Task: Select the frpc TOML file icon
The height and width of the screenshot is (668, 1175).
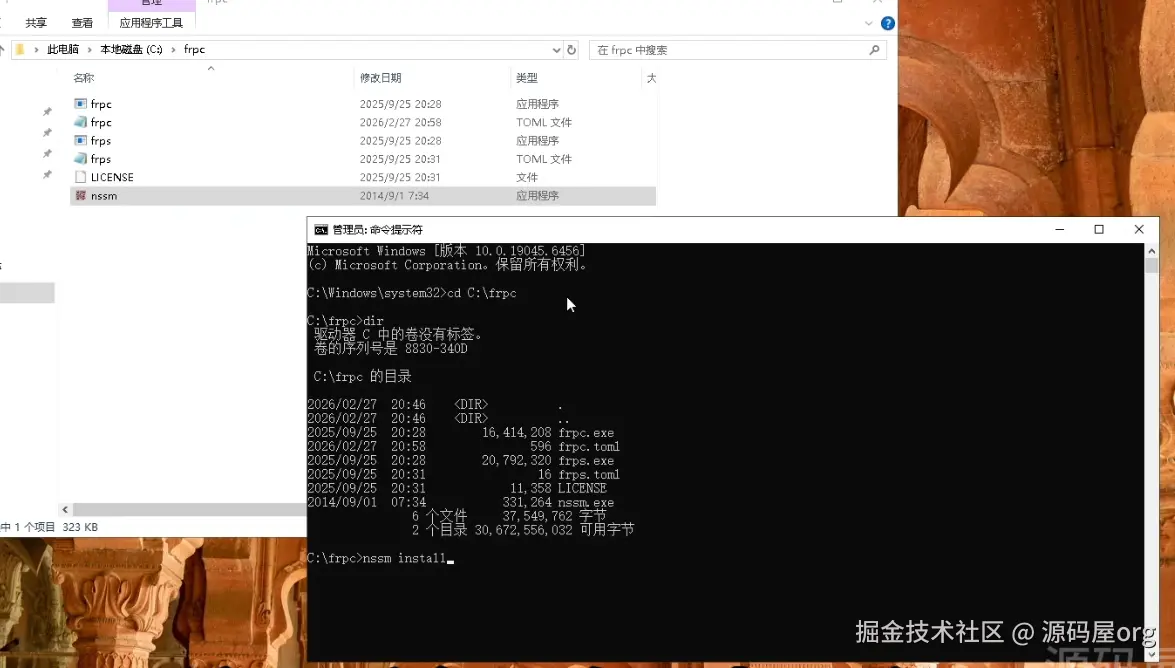Action: point(81,122)
